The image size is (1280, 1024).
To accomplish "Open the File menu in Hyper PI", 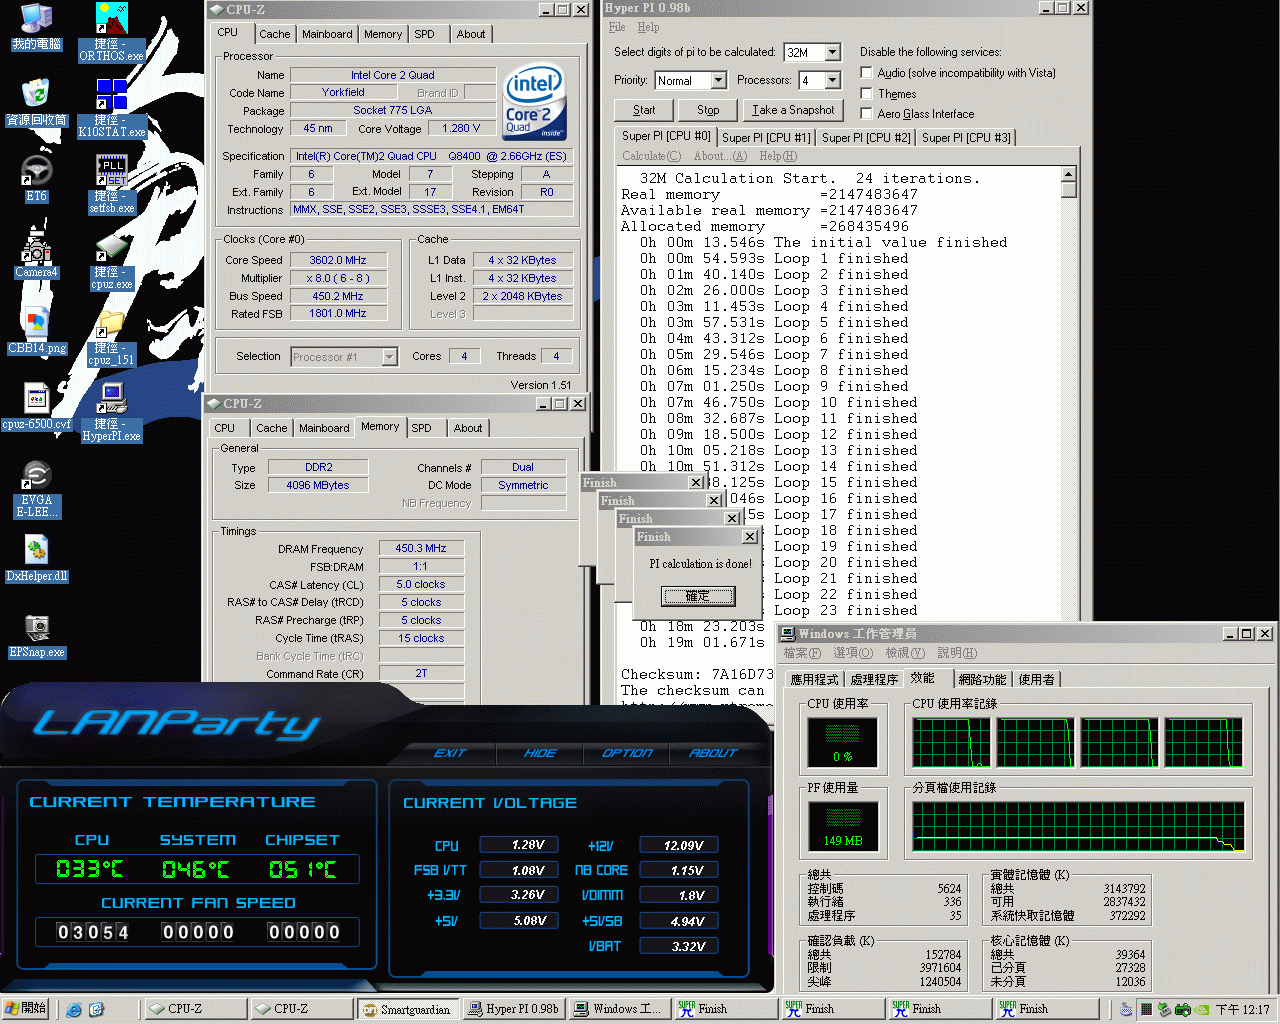I will coord(617,27).
